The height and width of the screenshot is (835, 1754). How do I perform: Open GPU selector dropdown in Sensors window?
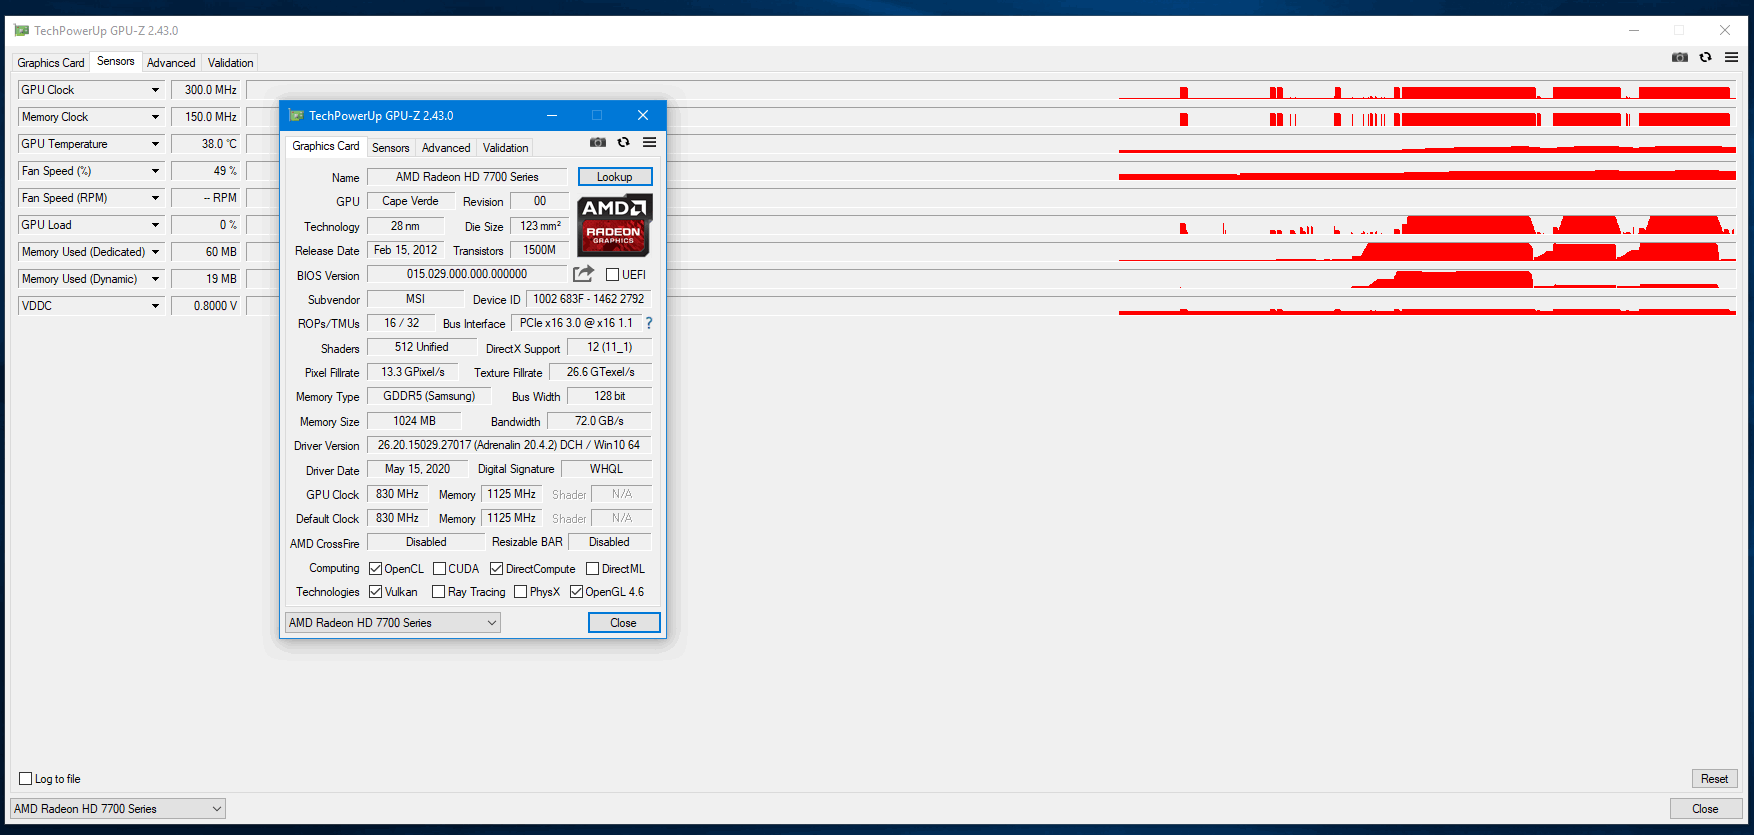point(118,808)
